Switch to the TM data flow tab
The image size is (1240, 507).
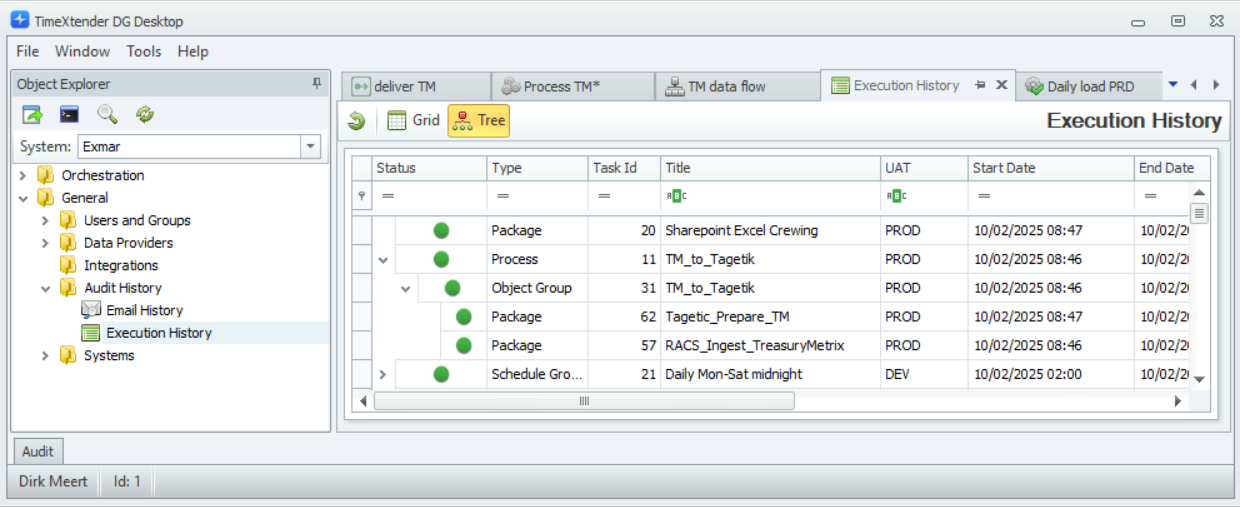(x=738, y=86)
